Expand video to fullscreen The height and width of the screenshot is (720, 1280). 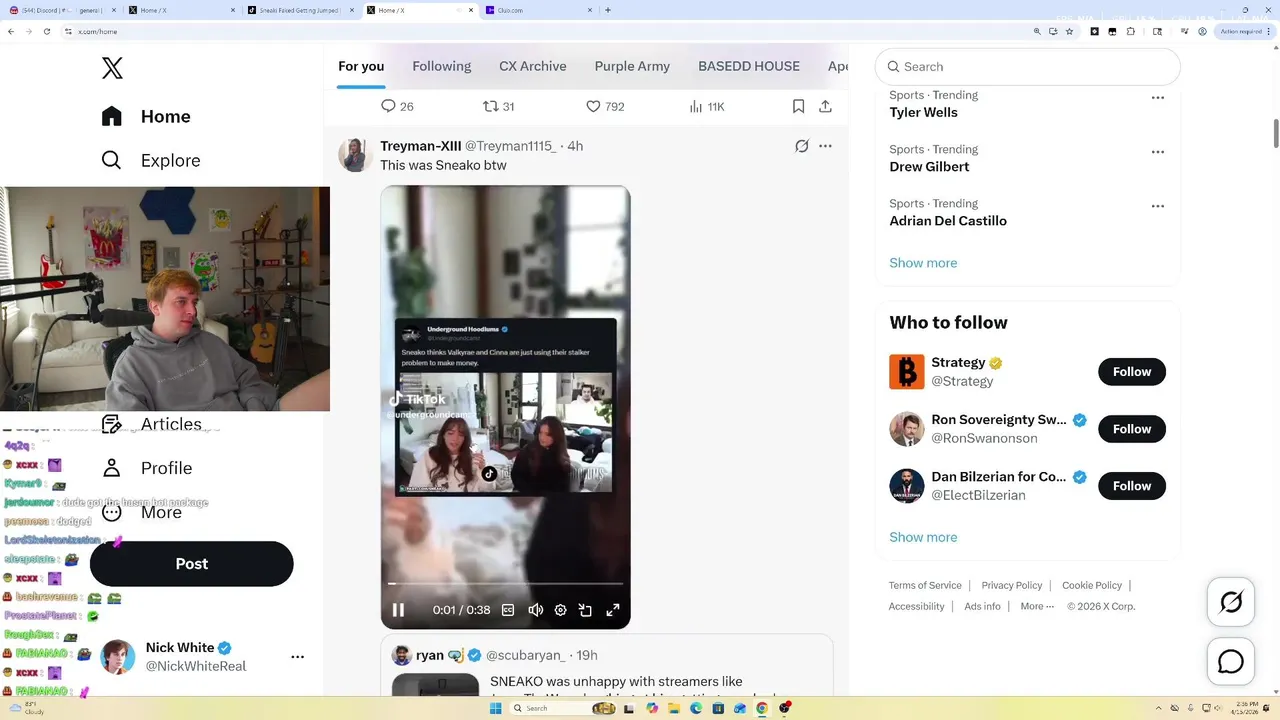click(x=613, y=610)
